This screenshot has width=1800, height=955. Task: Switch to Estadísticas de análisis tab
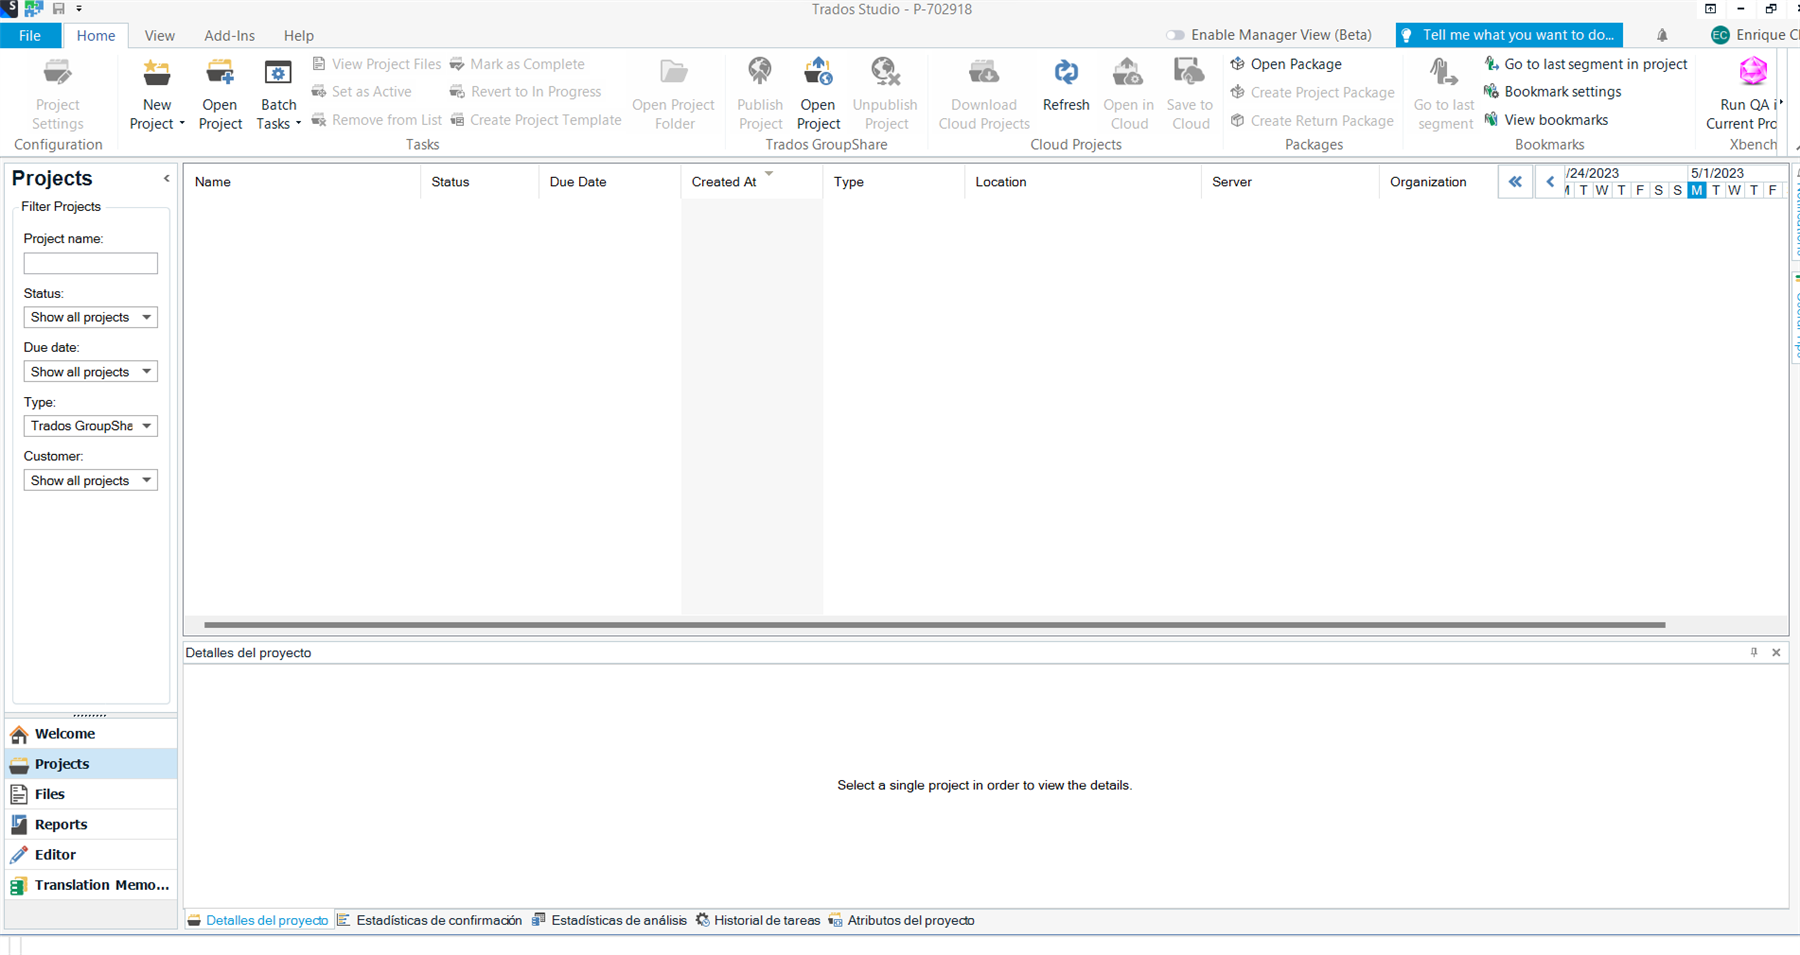(610, 921)
